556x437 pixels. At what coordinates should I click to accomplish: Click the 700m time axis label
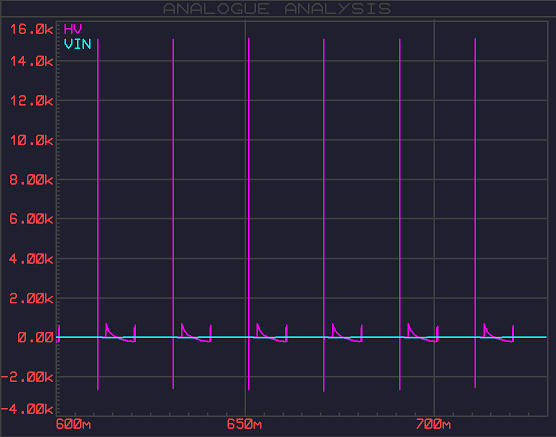[x=433, y=424]
